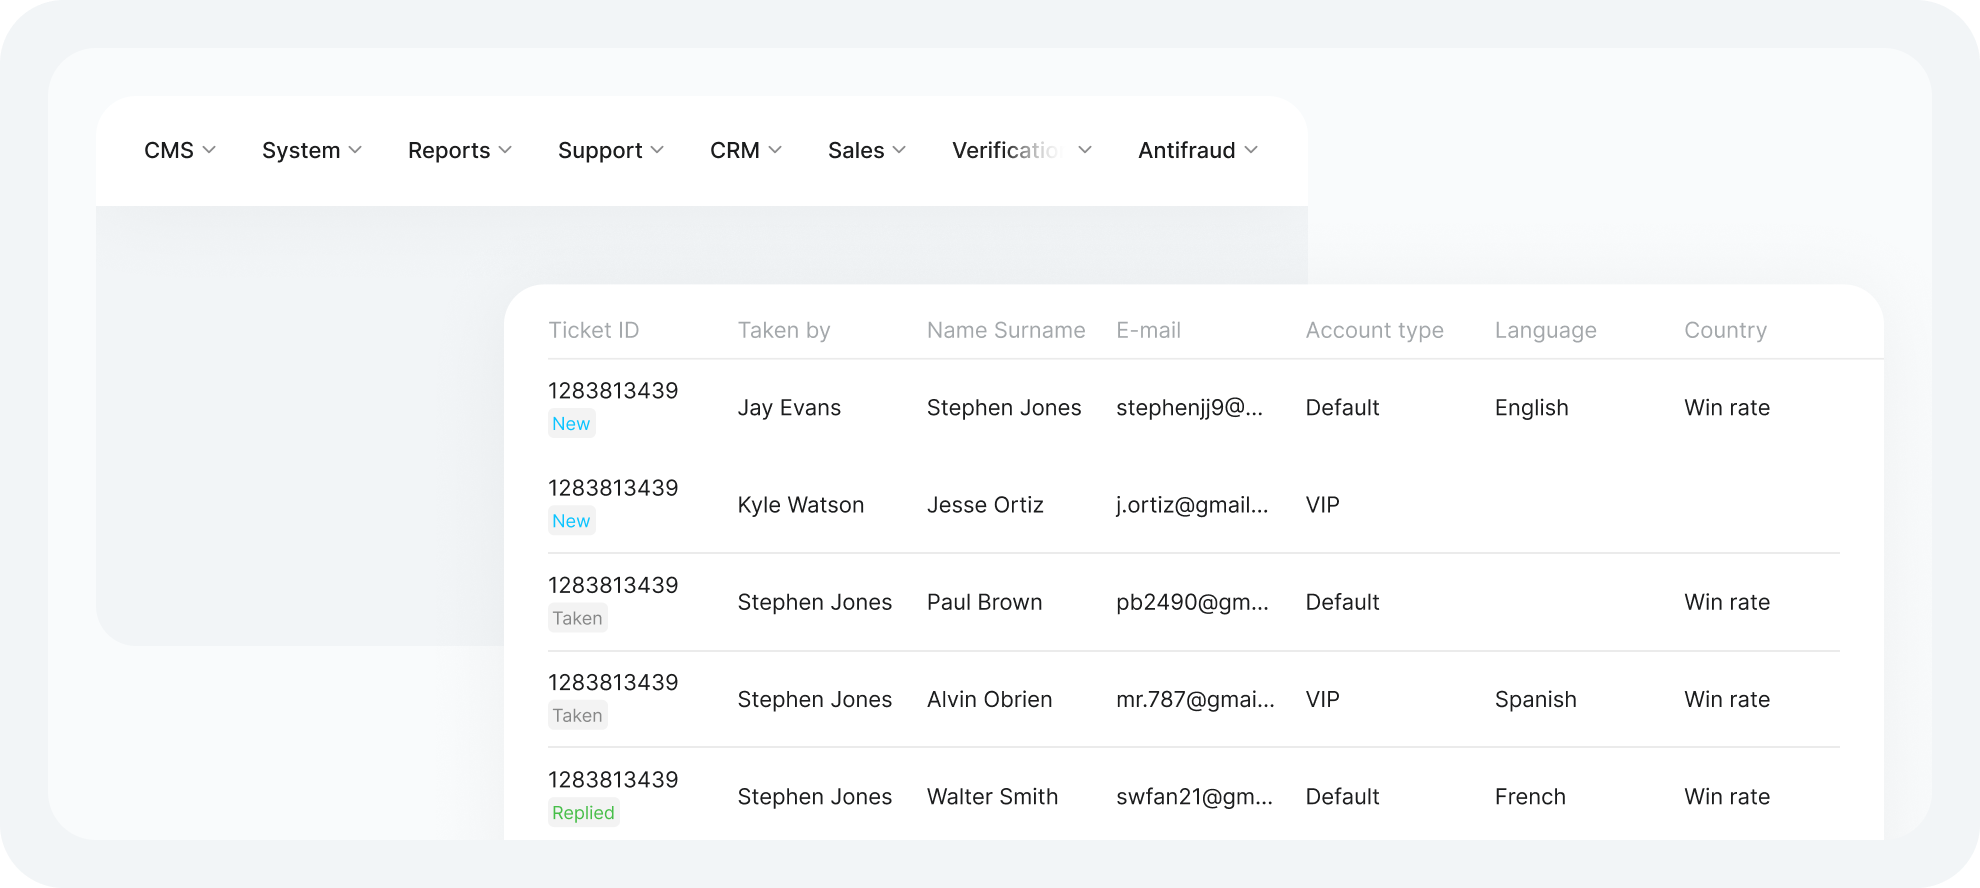Click the Account type column header
The width and height of the screenshot is (1980, 888).
(x=1374, y=330)
